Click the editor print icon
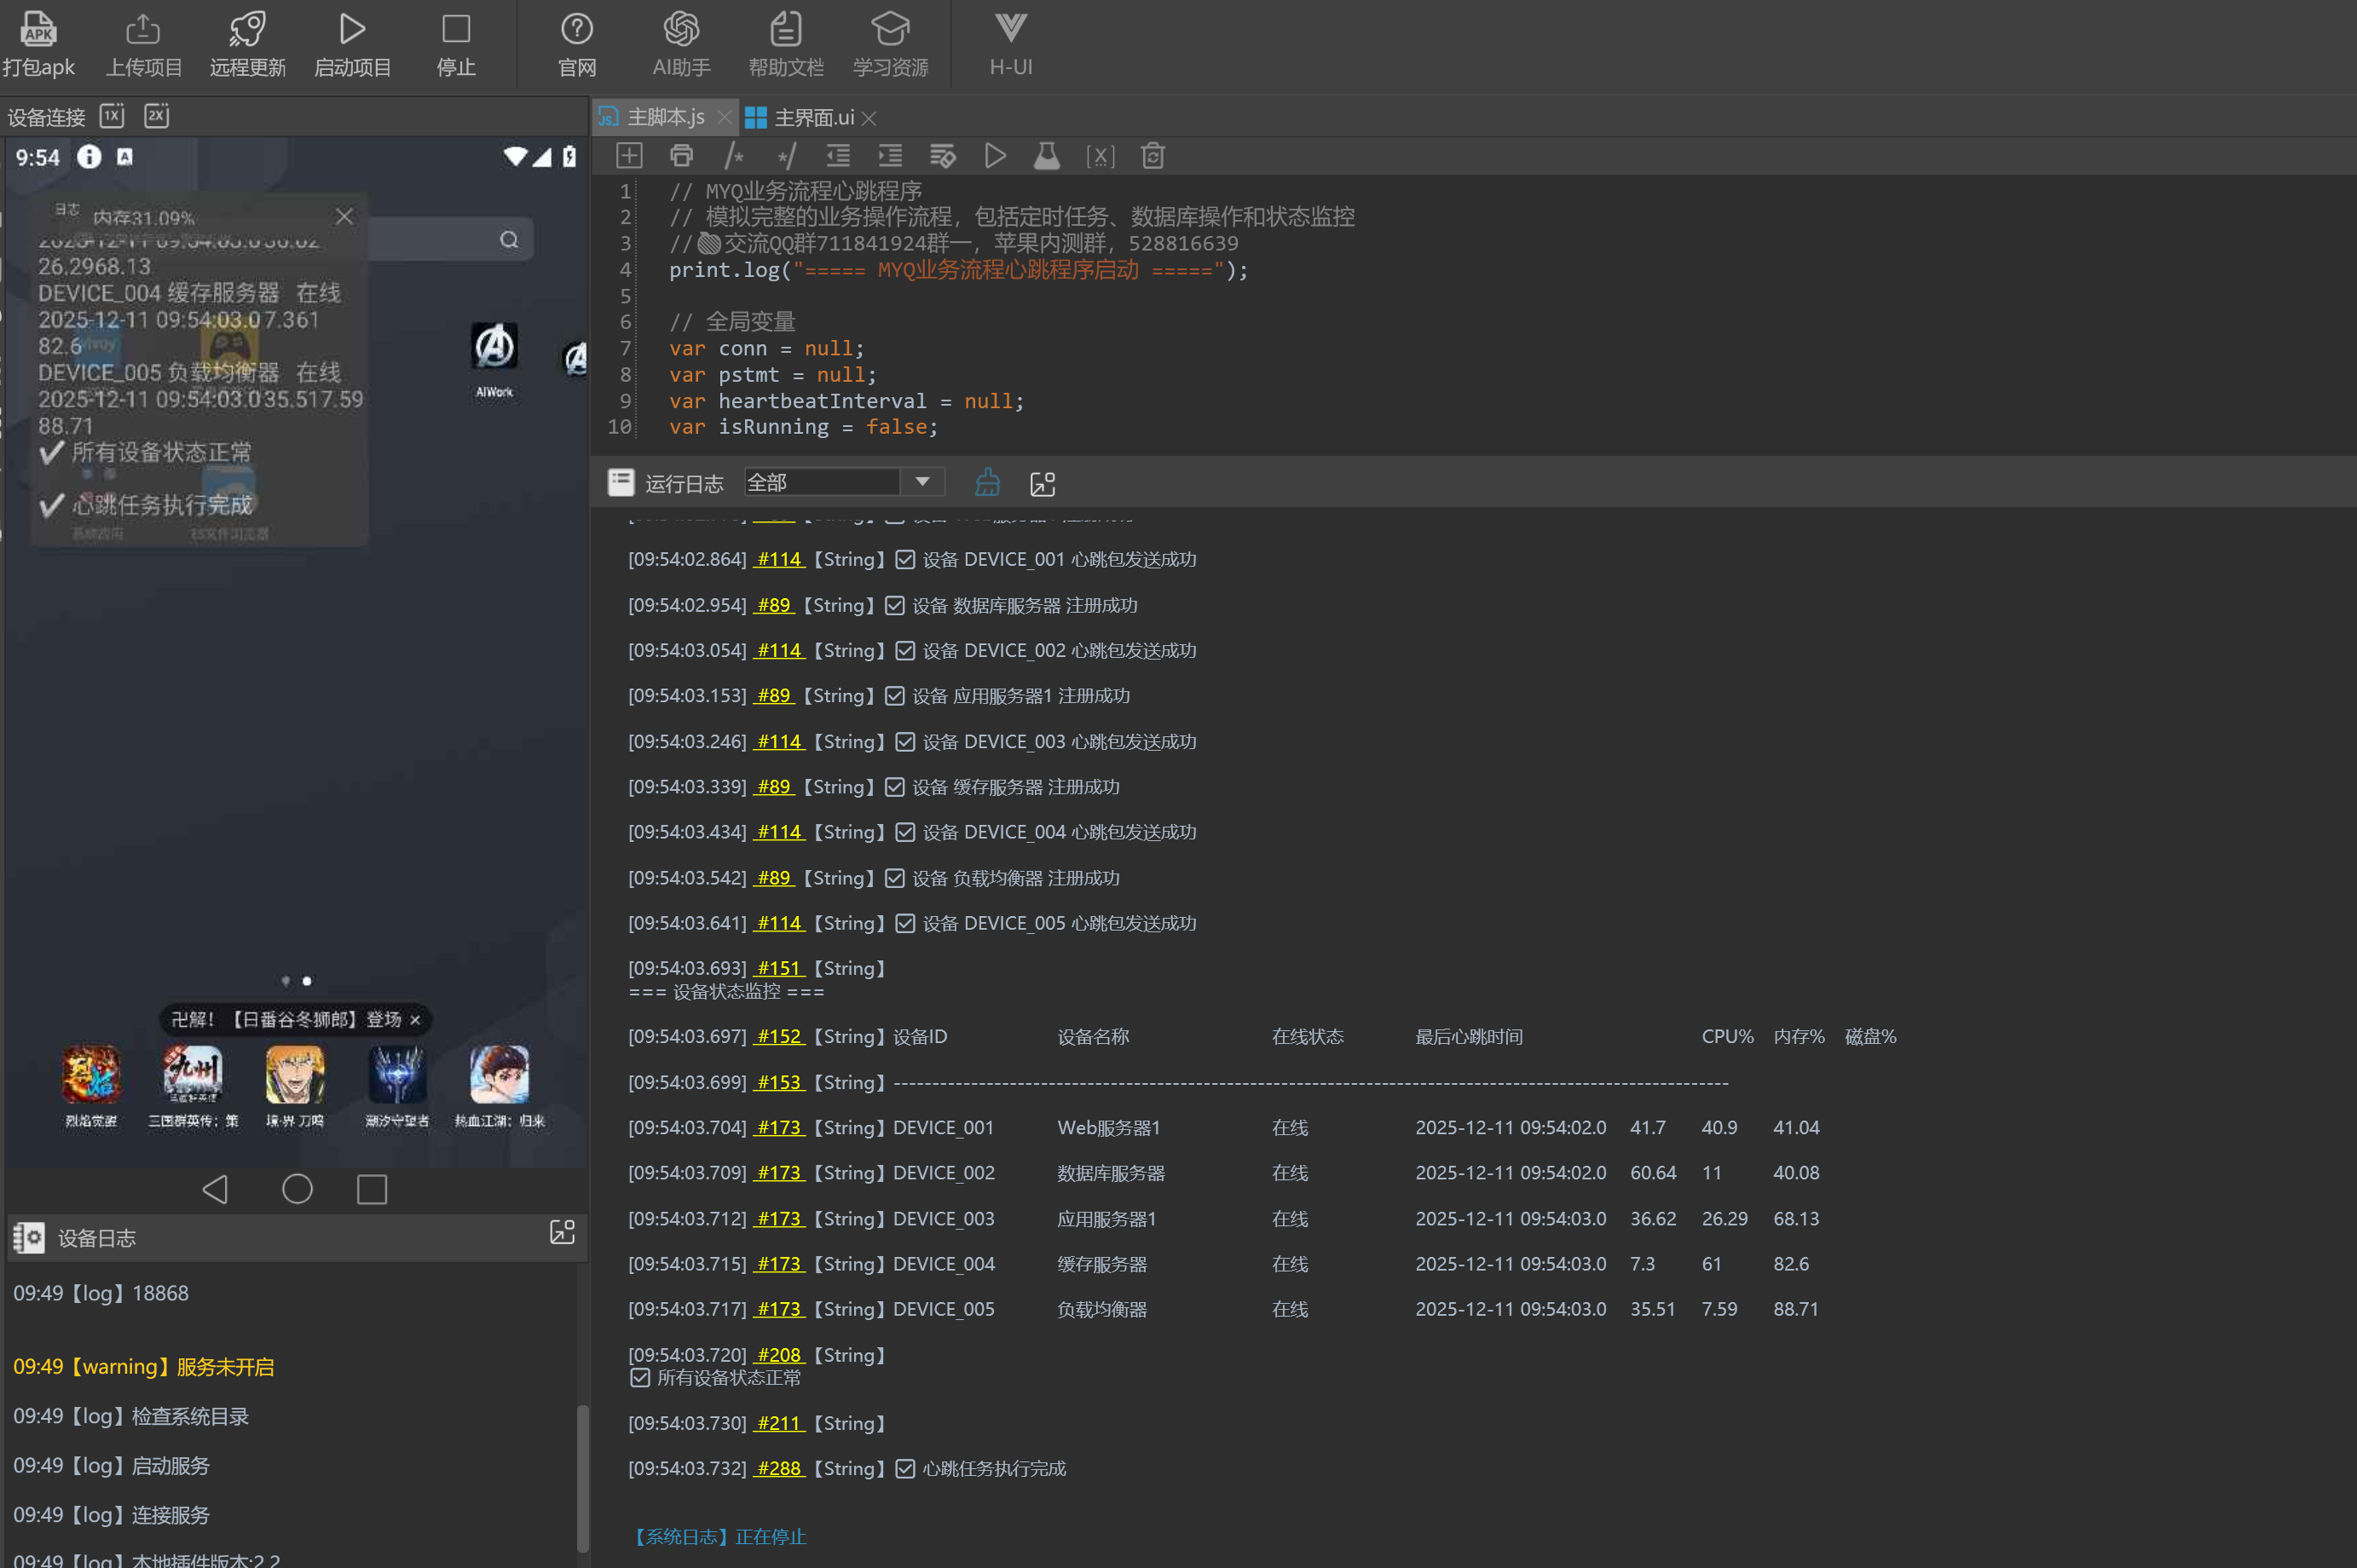Image resolution: width=2357 pixels, height=1568 pixels. pos(681,156)
